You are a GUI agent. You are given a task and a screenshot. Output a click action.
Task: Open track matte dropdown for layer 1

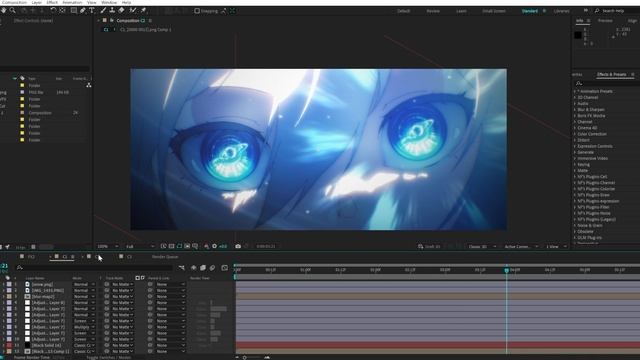point(123,284)
